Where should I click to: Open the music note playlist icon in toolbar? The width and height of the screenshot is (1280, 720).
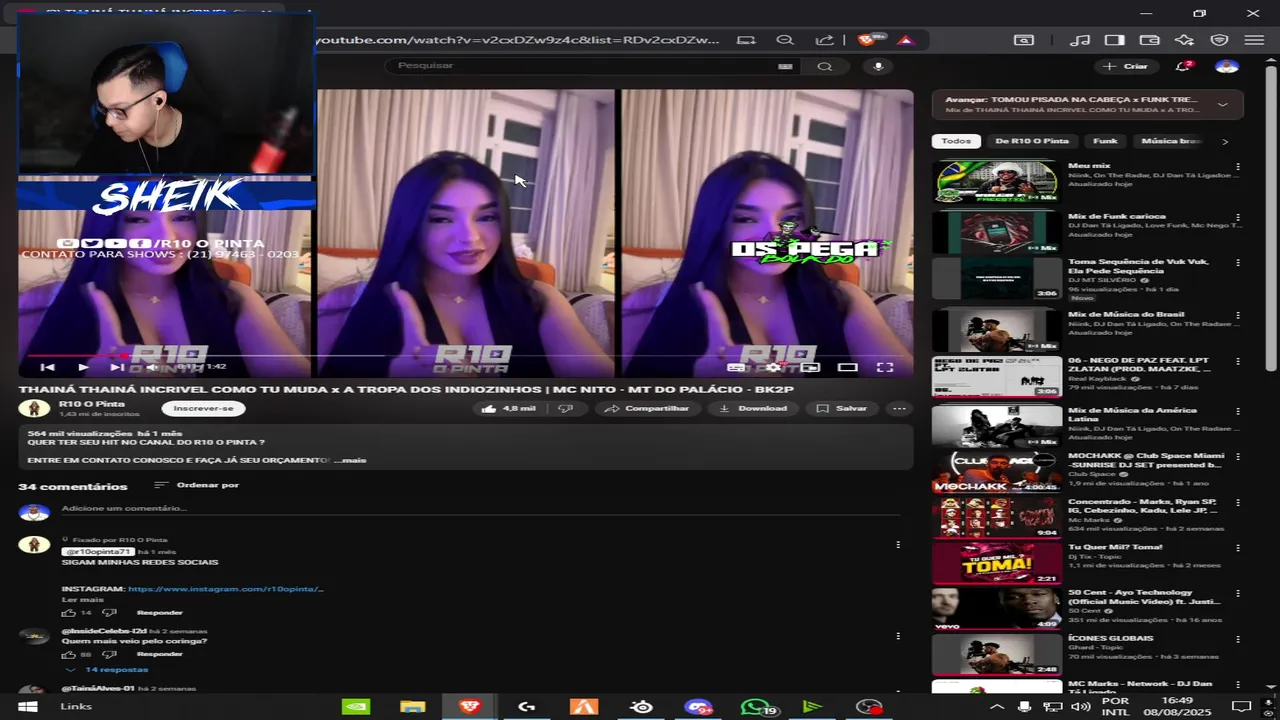click(x=1079, y=40)
